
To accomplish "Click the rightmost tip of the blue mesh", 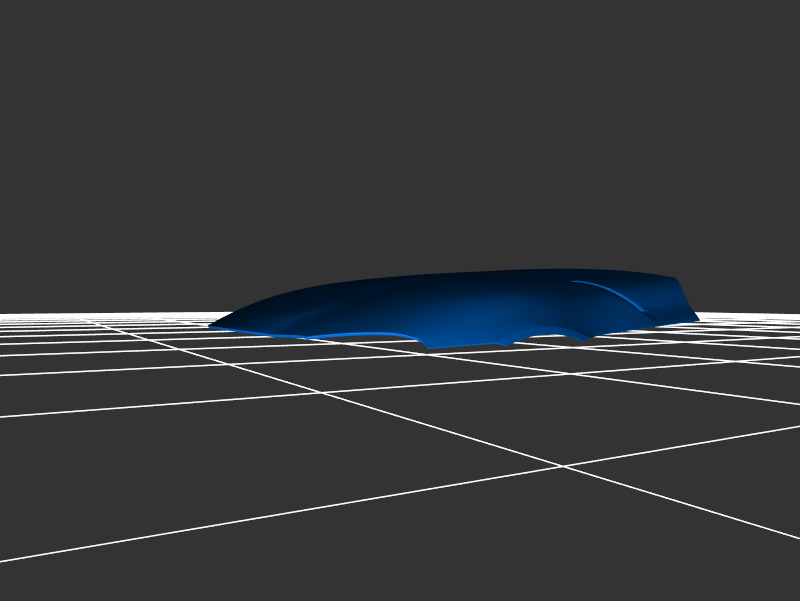I will [697, 319].
